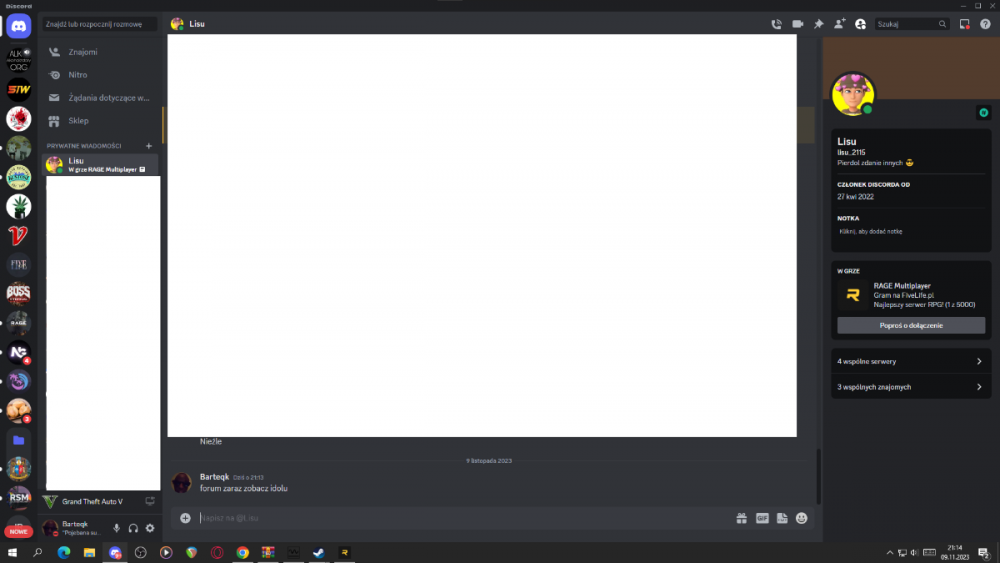
Task: Send a Nitro gift icon
Action: tap(741, 518)
